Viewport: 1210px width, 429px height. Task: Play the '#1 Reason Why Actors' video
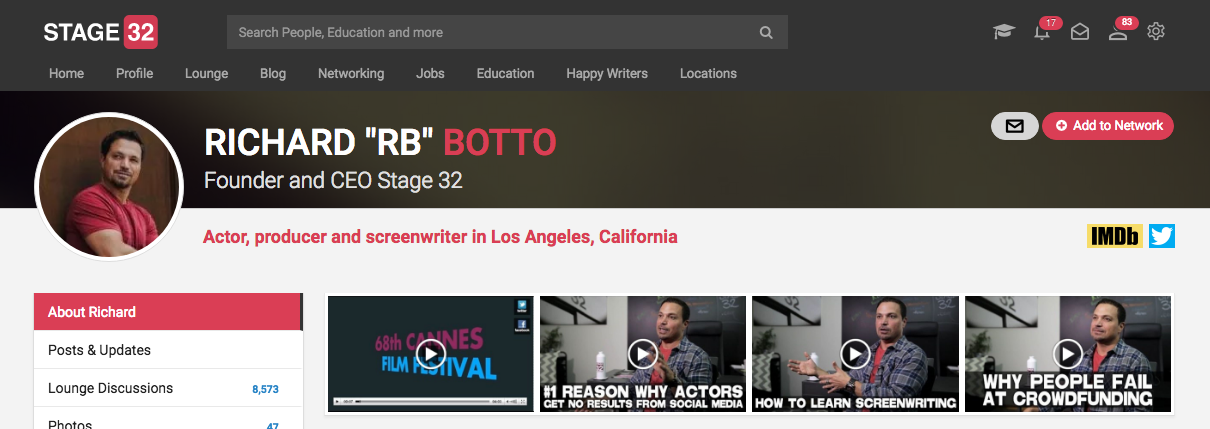642,353
